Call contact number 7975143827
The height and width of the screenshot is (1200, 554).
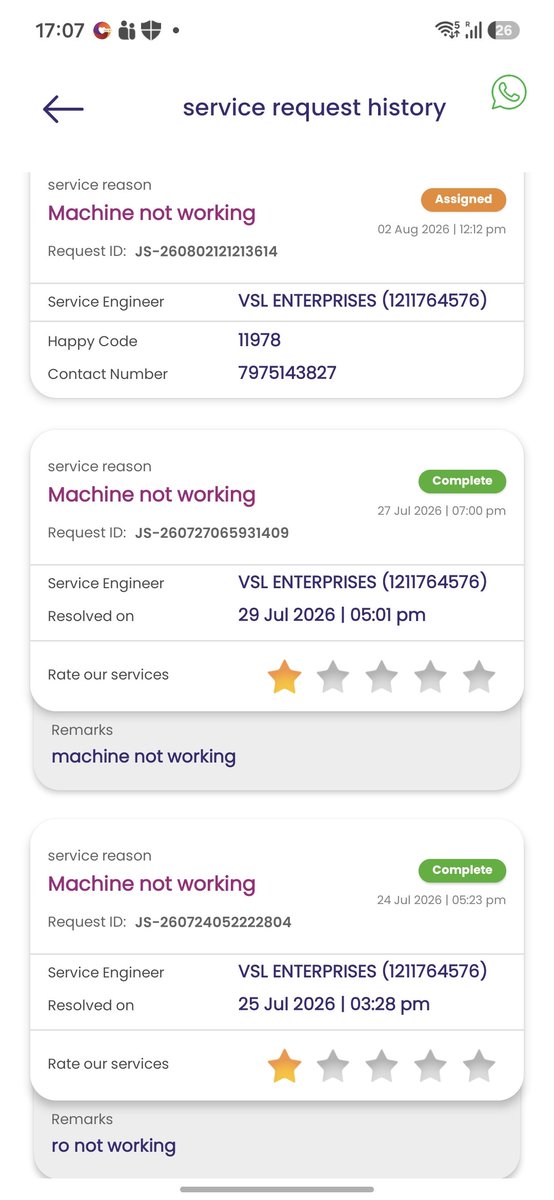click(287, 373)
